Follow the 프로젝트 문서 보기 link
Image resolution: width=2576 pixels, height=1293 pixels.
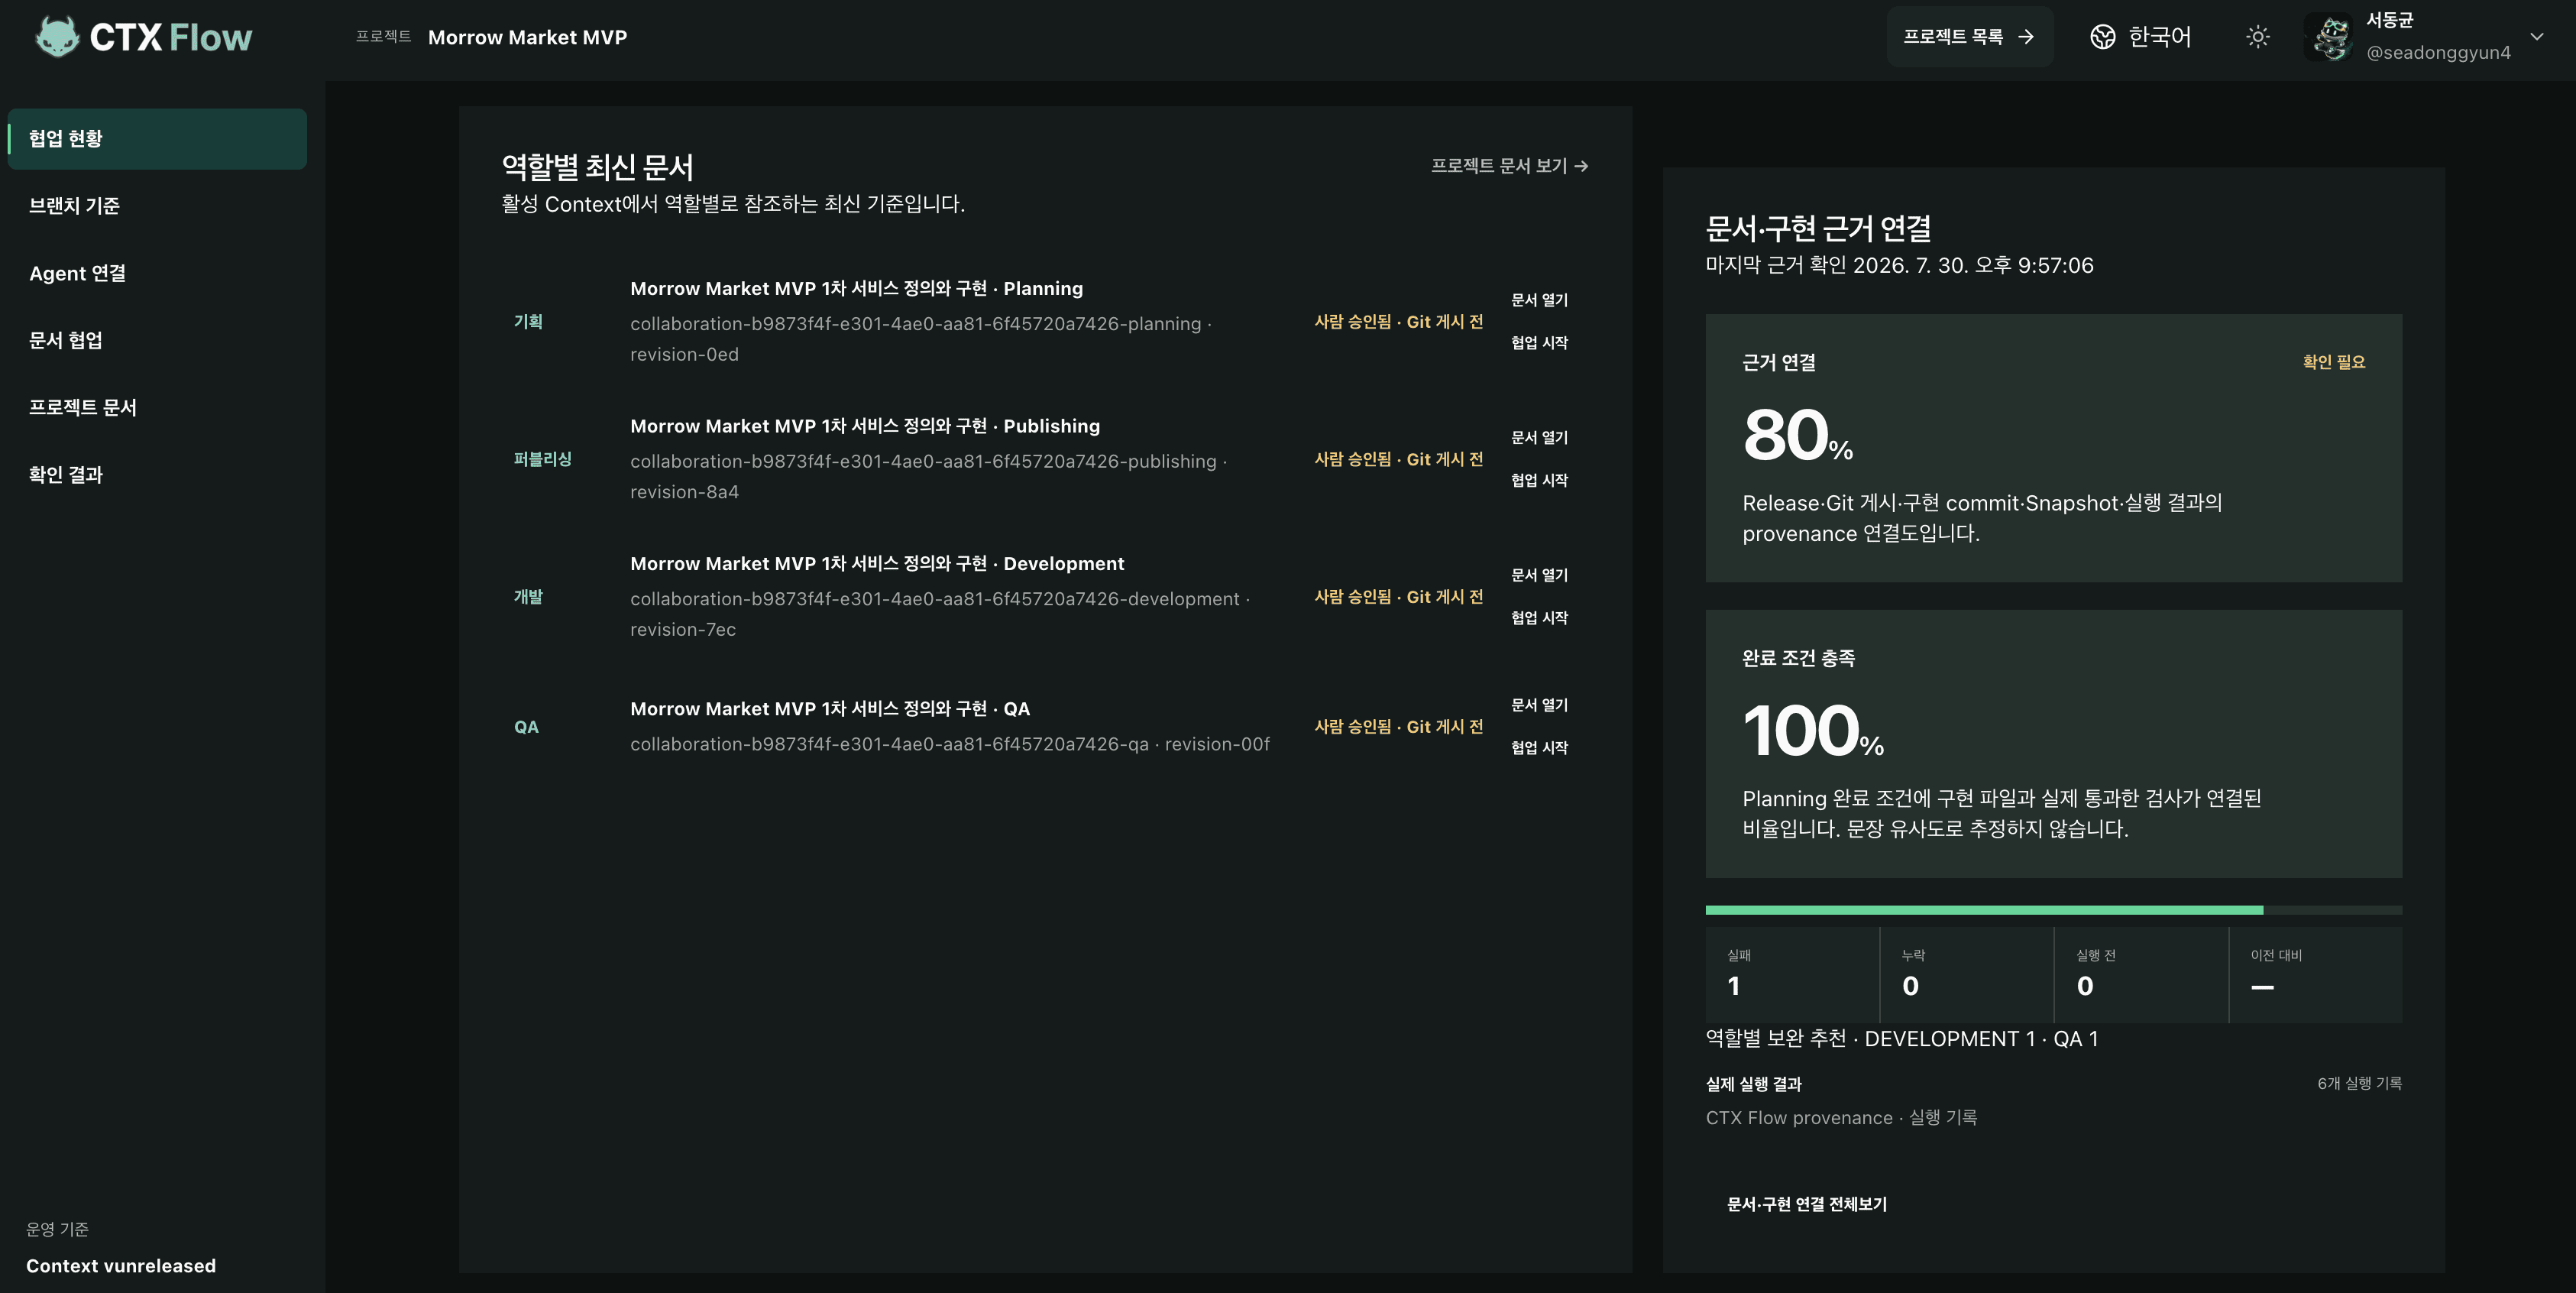point(1509,166)
